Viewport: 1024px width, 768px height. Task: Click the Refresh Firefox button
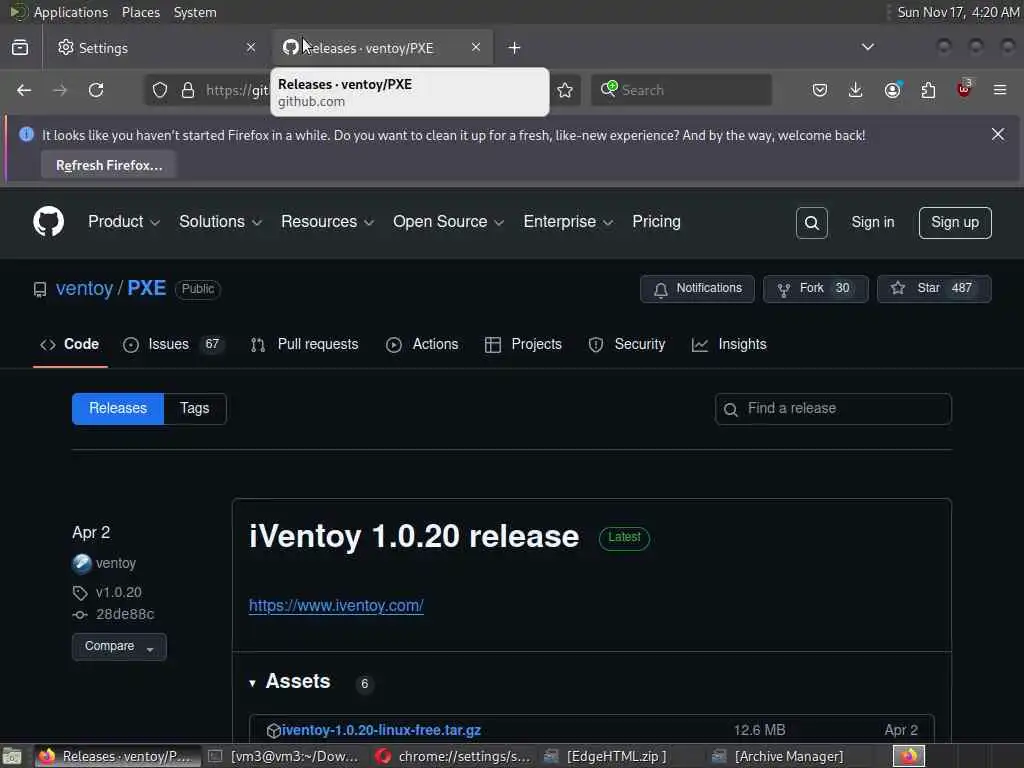[x=108, y=165]
